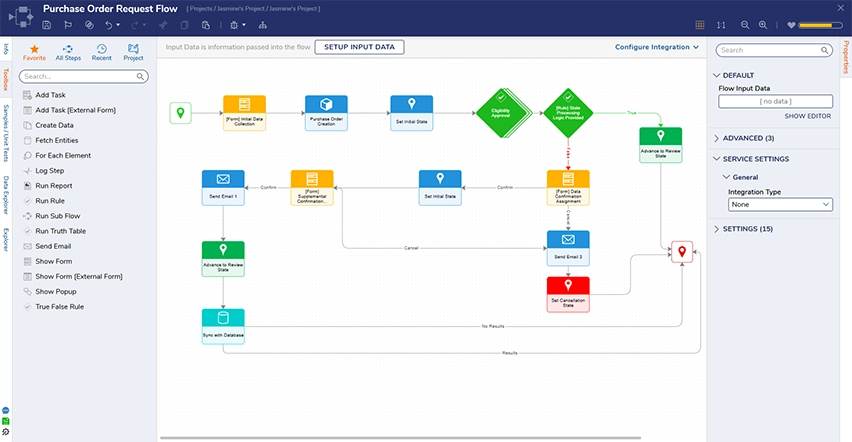852x442 pixels.
Task: Click the zoom in magnifier icon
Action: click(x=764, y=24)
